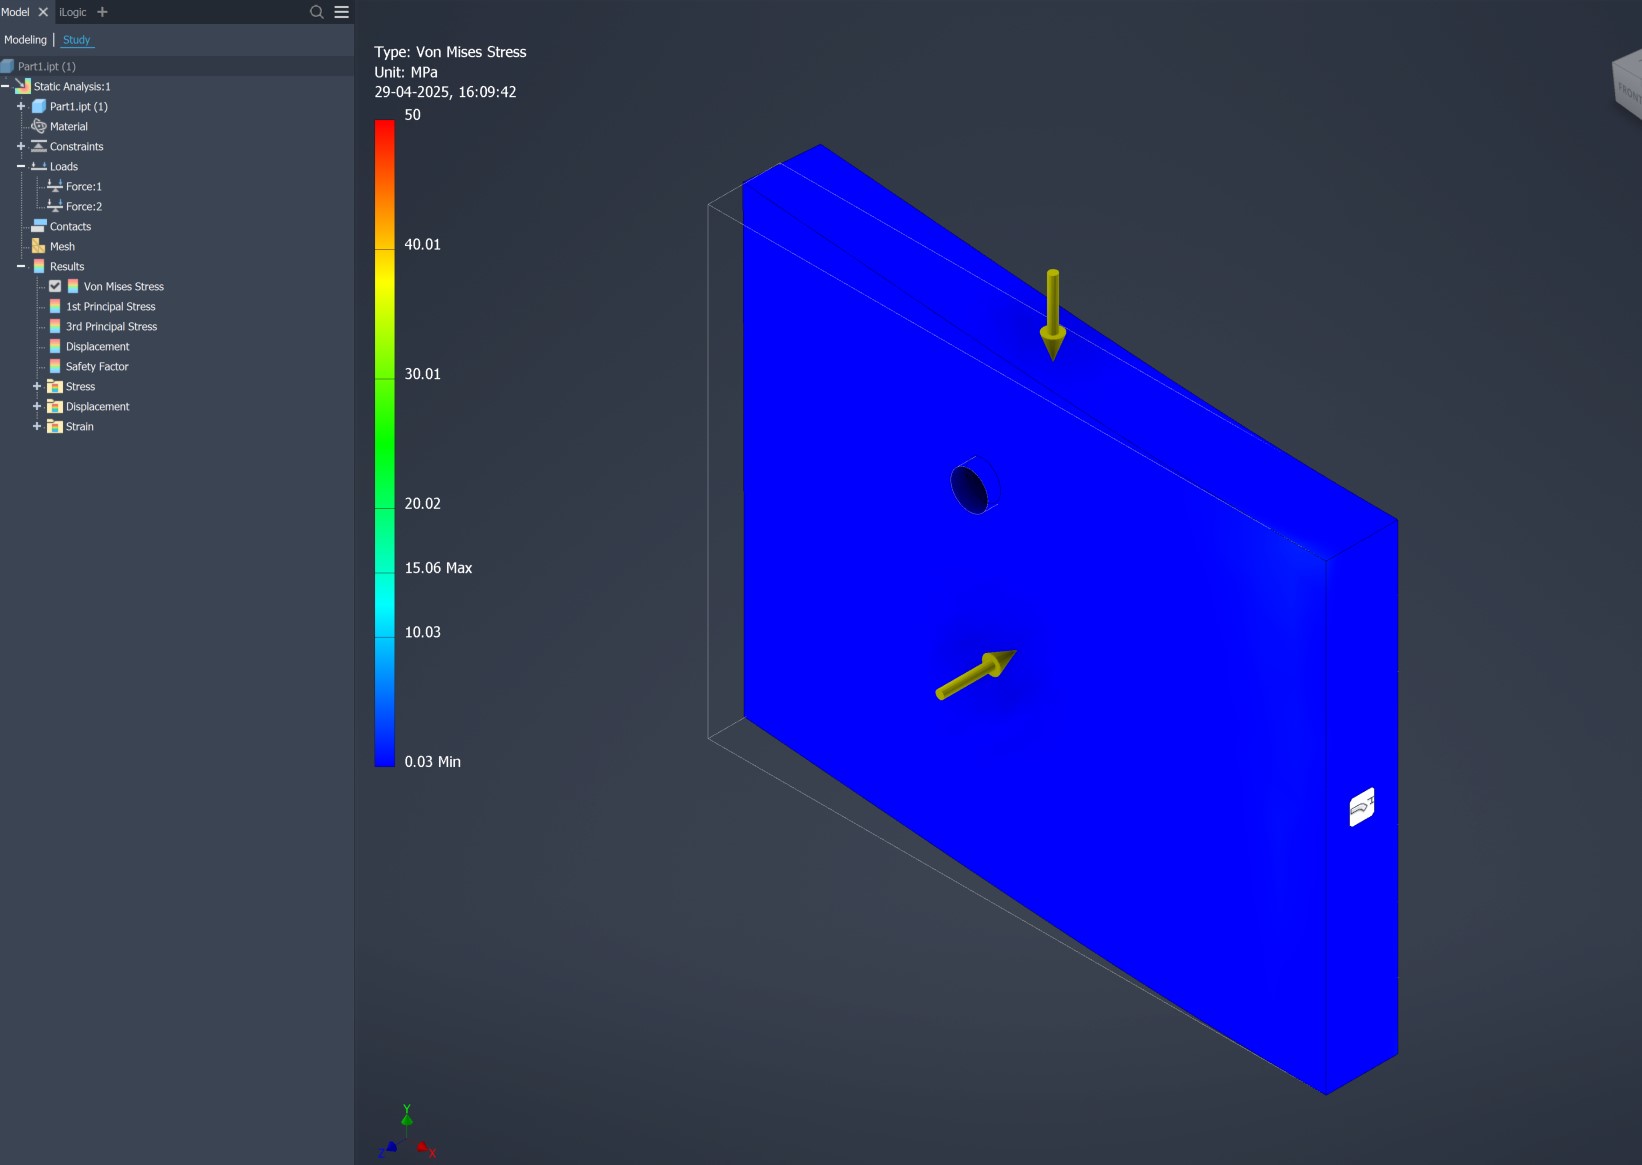Collapse the Results node

21,266
